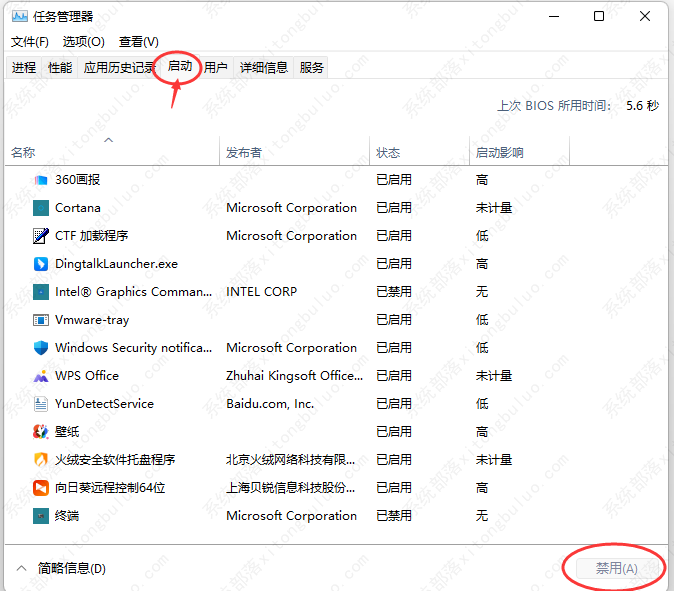The width and height of the screenshot is (674, 591).
Task: Click the Windows Security shield icon
Action: click(x=41, y=348)
